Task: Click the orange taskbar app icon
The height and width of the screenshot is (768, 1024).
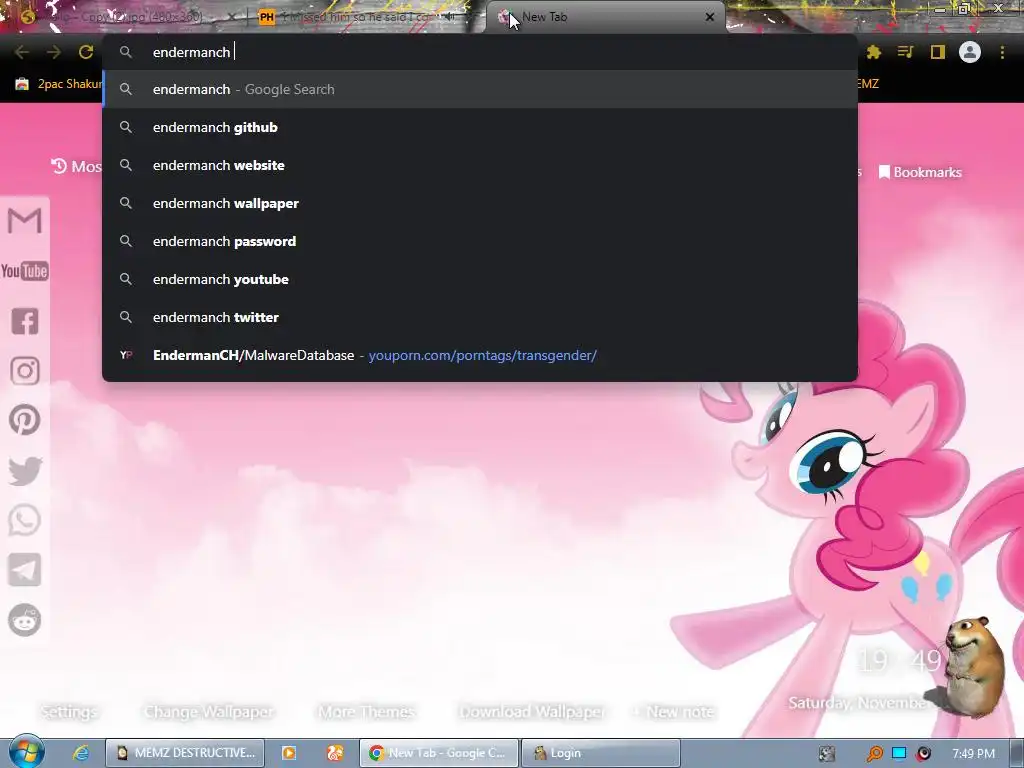Action: click(x=335, y=753)
